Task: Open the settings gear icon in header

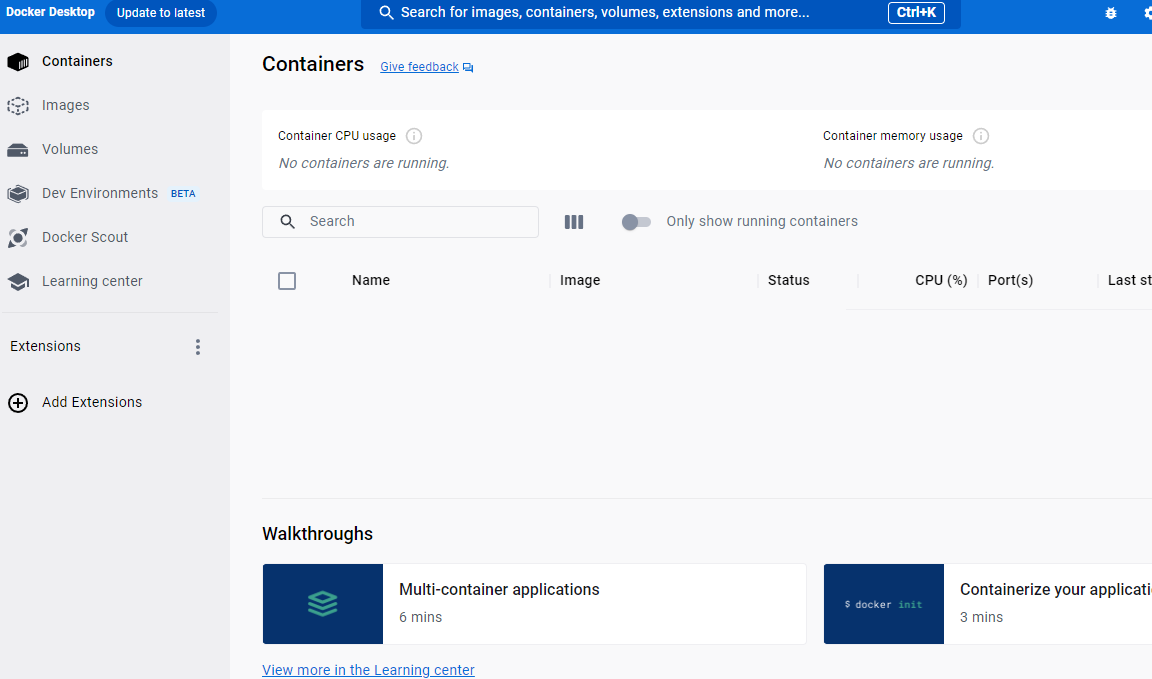Action: tap(1148, 13)
